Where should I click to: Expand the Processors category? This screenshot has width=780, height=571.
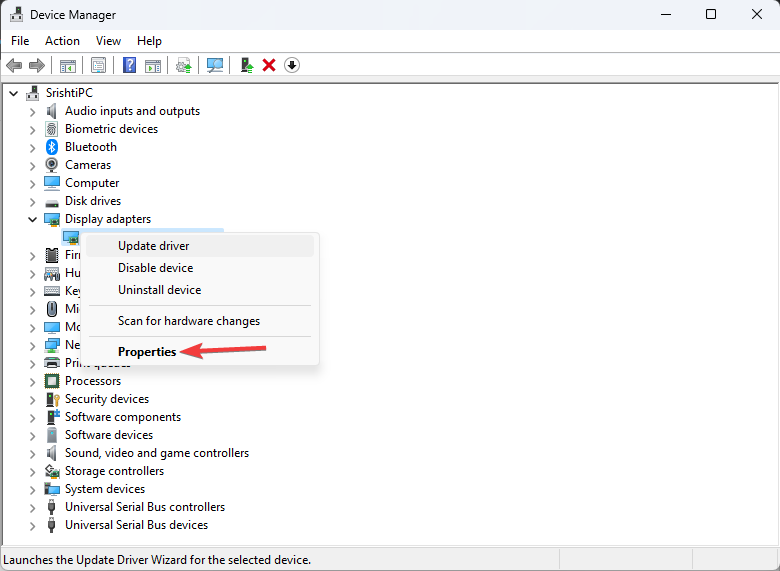[33, 382]
